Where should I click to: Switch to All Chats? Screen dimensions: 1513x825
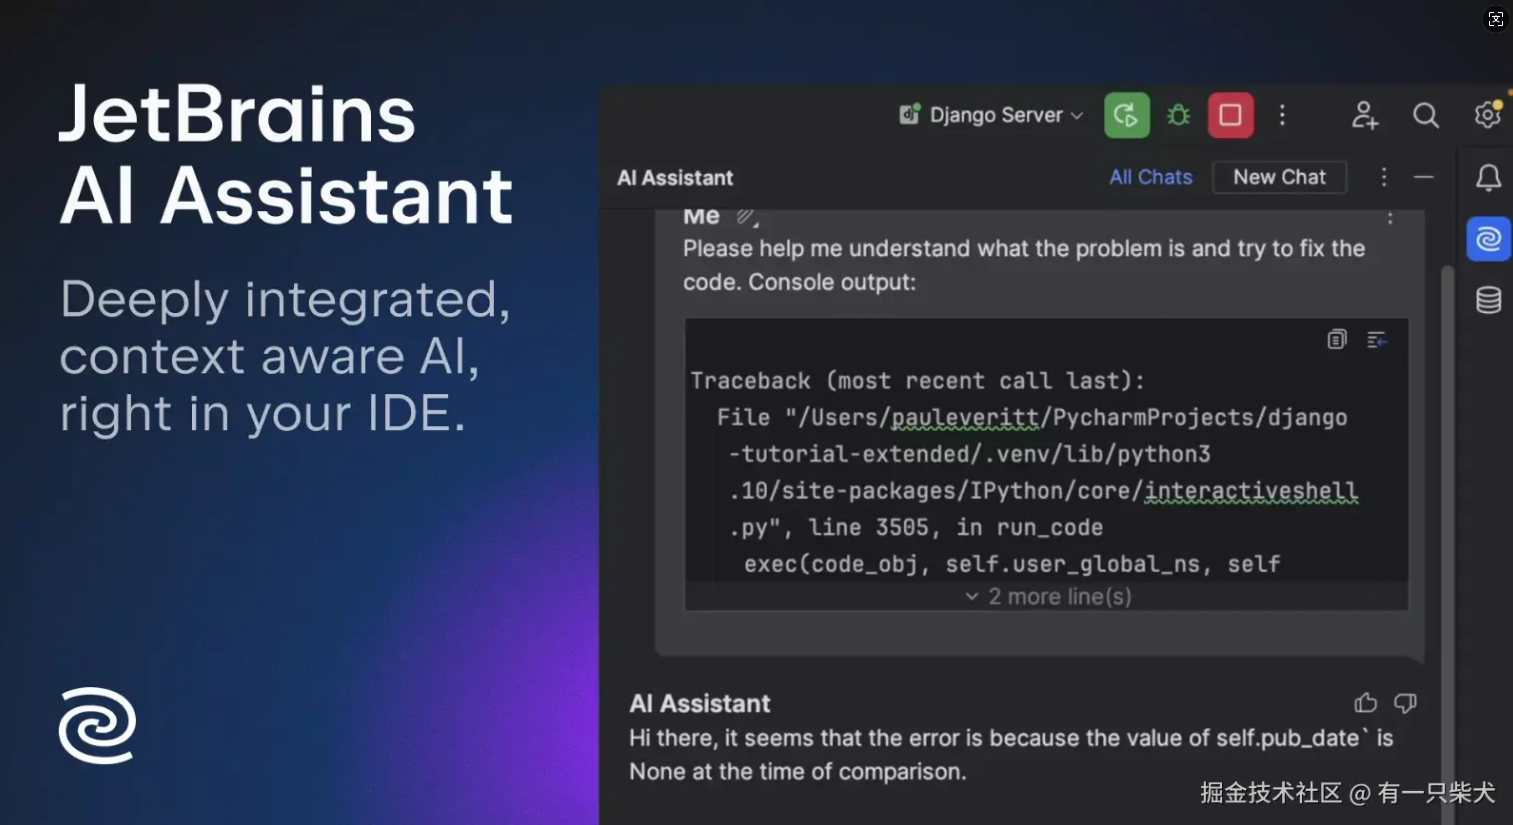click(1151, 177)
